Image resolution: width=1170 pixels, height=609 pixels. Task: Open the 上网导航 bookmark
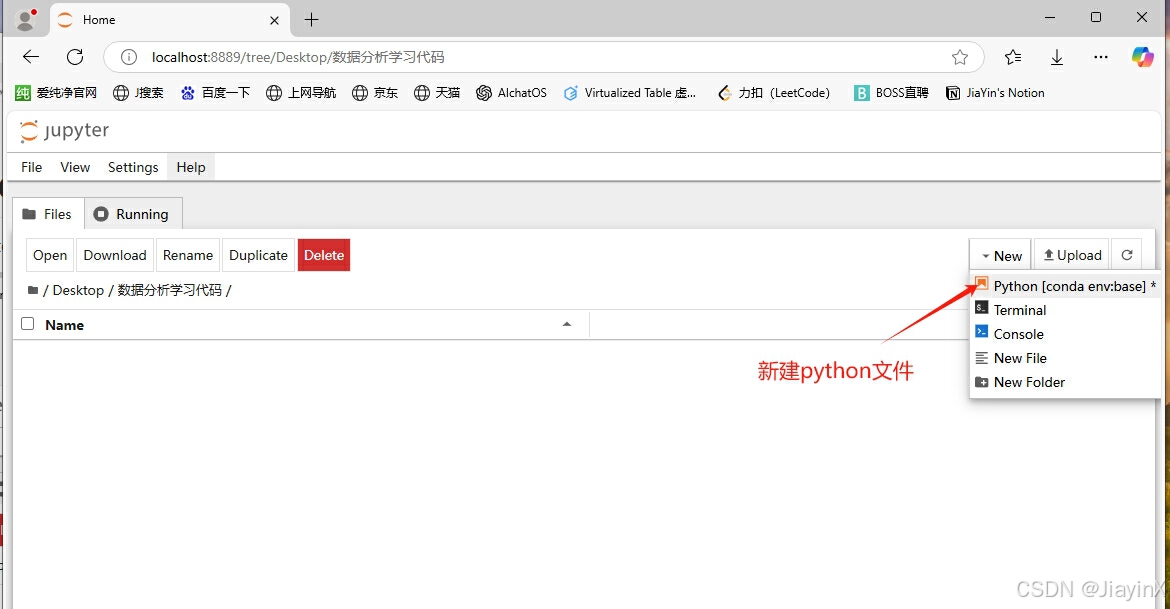pyautogui.click(x=301, y=93)
